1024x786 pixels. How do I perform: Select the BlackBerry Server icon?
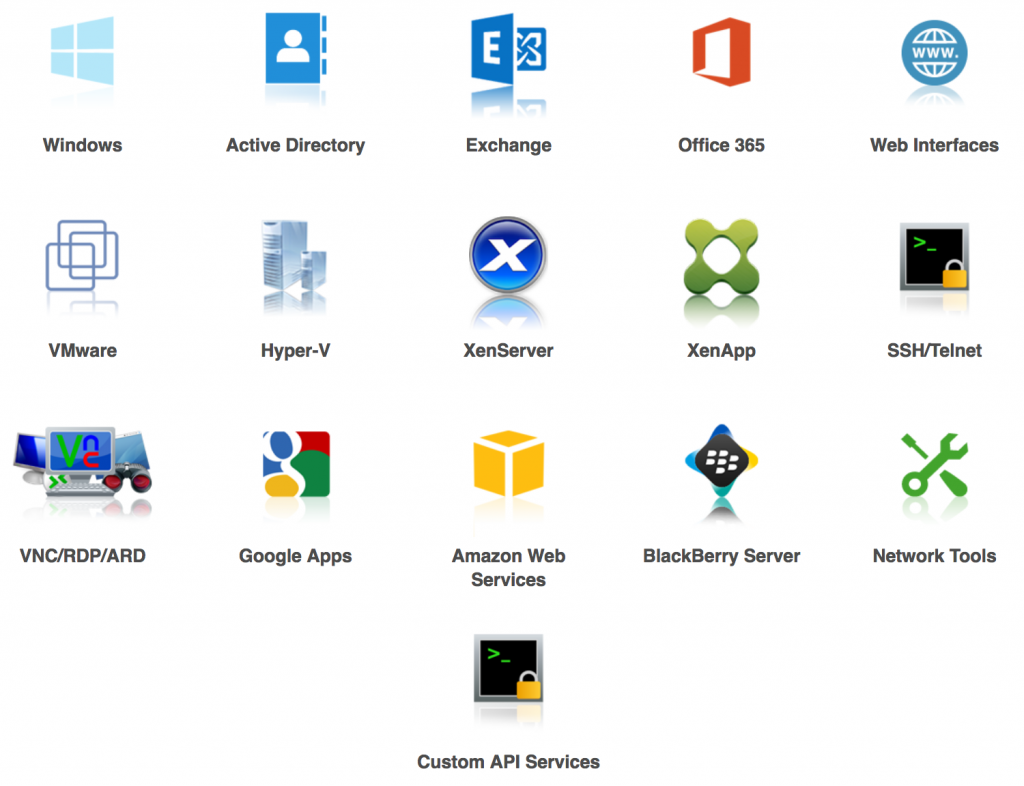pos(722,462)
